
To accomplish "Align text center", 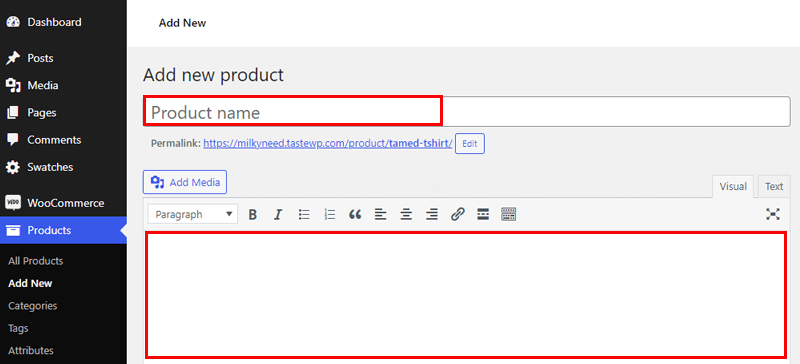I will point(406,215).
